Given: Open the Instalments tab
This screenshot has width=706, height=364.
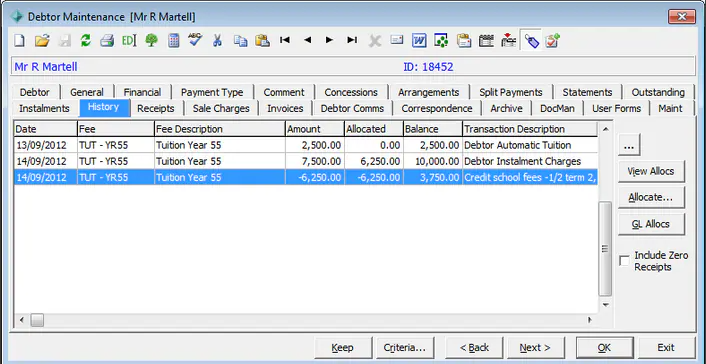Looking at the screenshot, I should pos(45,109).
